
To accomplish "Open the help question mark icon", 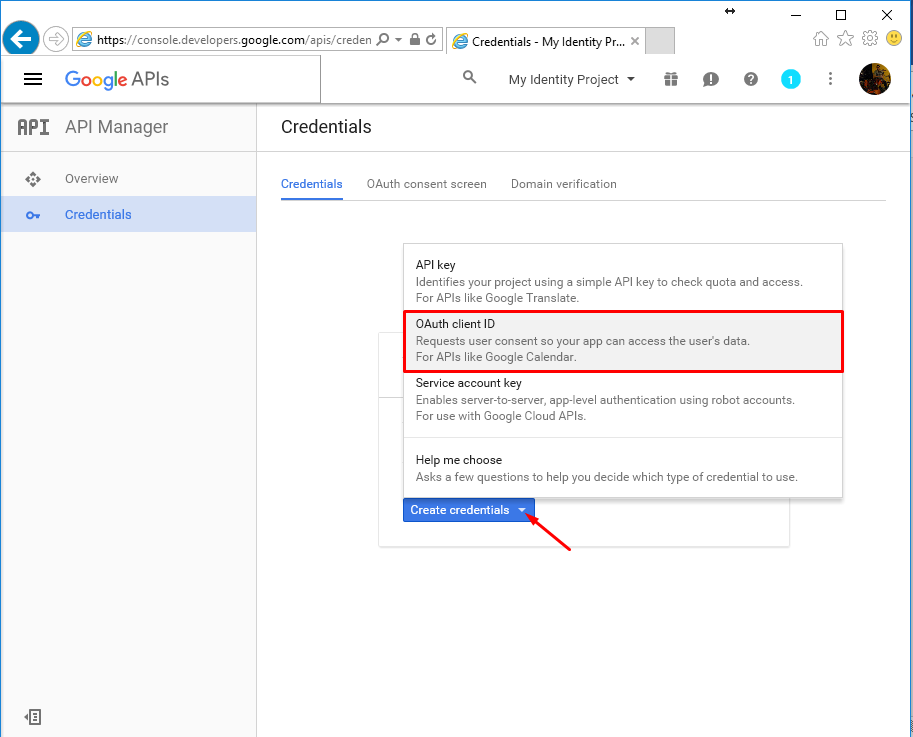I will tap(751, 79).
